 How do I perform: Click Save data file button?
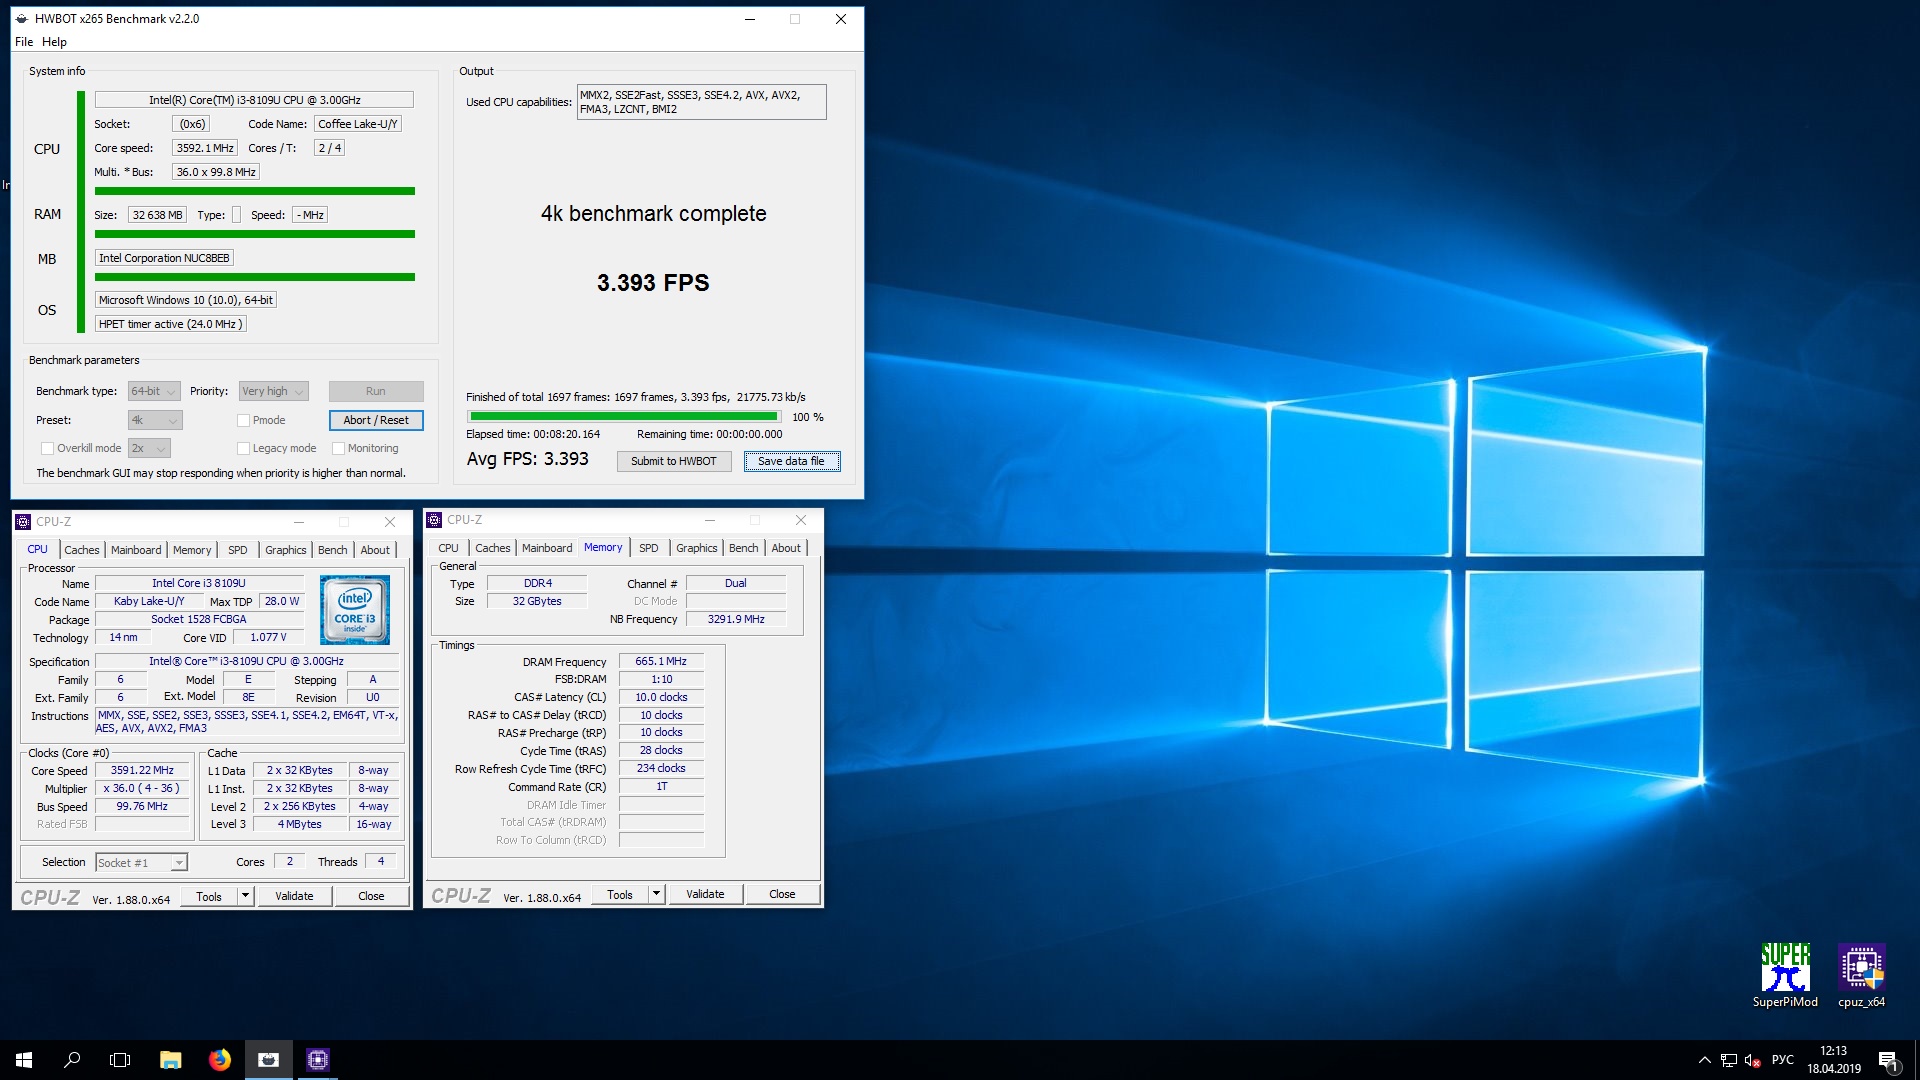(x=791, y=462)
